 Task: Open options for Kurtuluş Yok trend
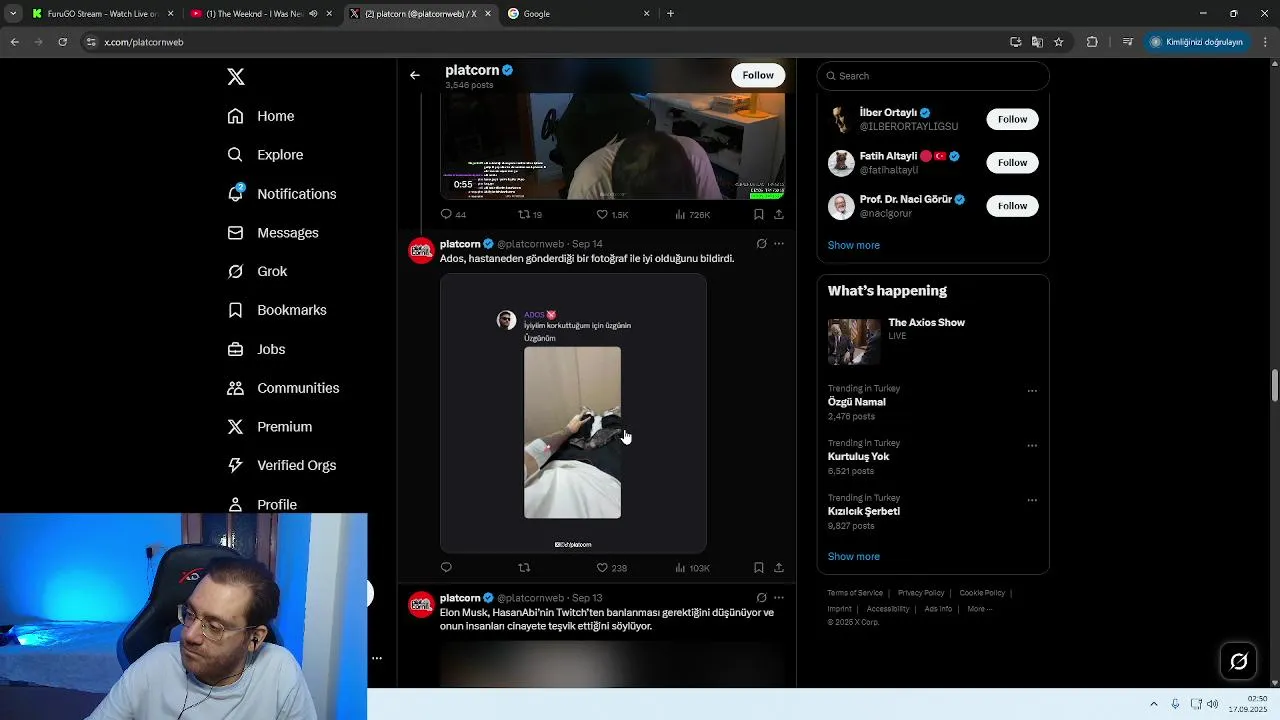tap(1032, 446)
